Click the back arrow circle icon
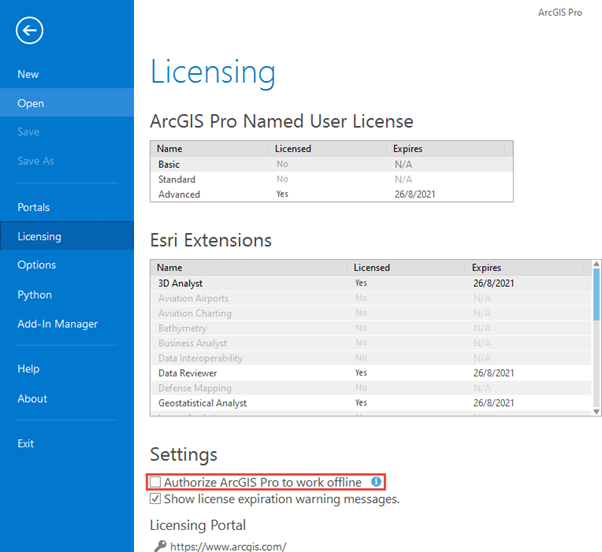Screen dimensions: 602x552 pyautogui.click(x=30, y=30)
